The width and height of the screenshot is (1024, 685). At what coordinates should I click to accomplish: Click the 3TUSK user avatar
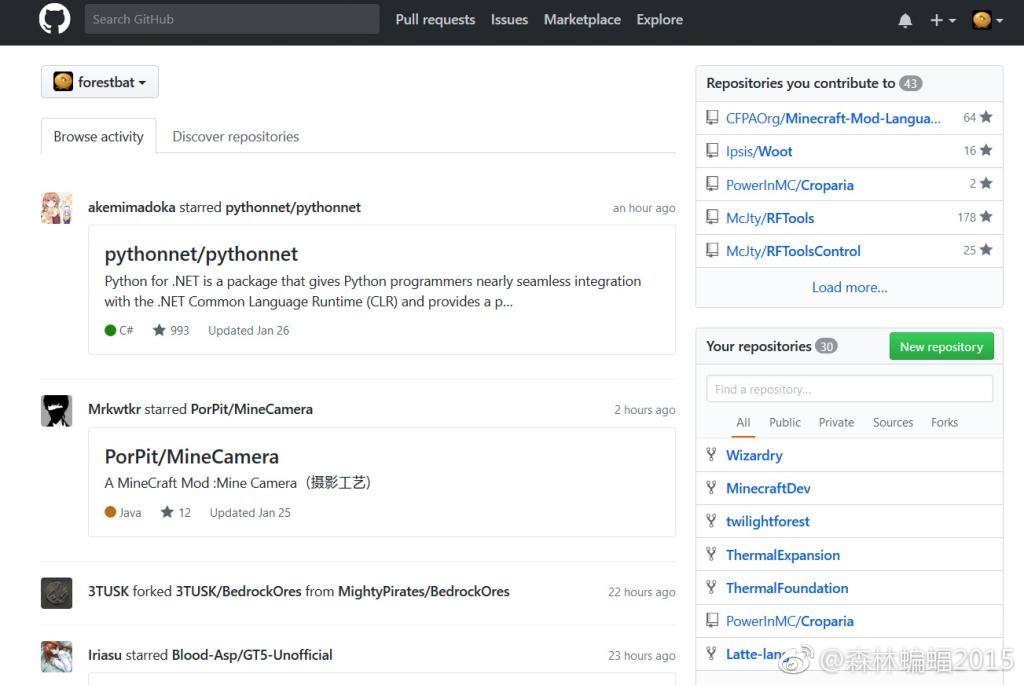coord(56,592)
